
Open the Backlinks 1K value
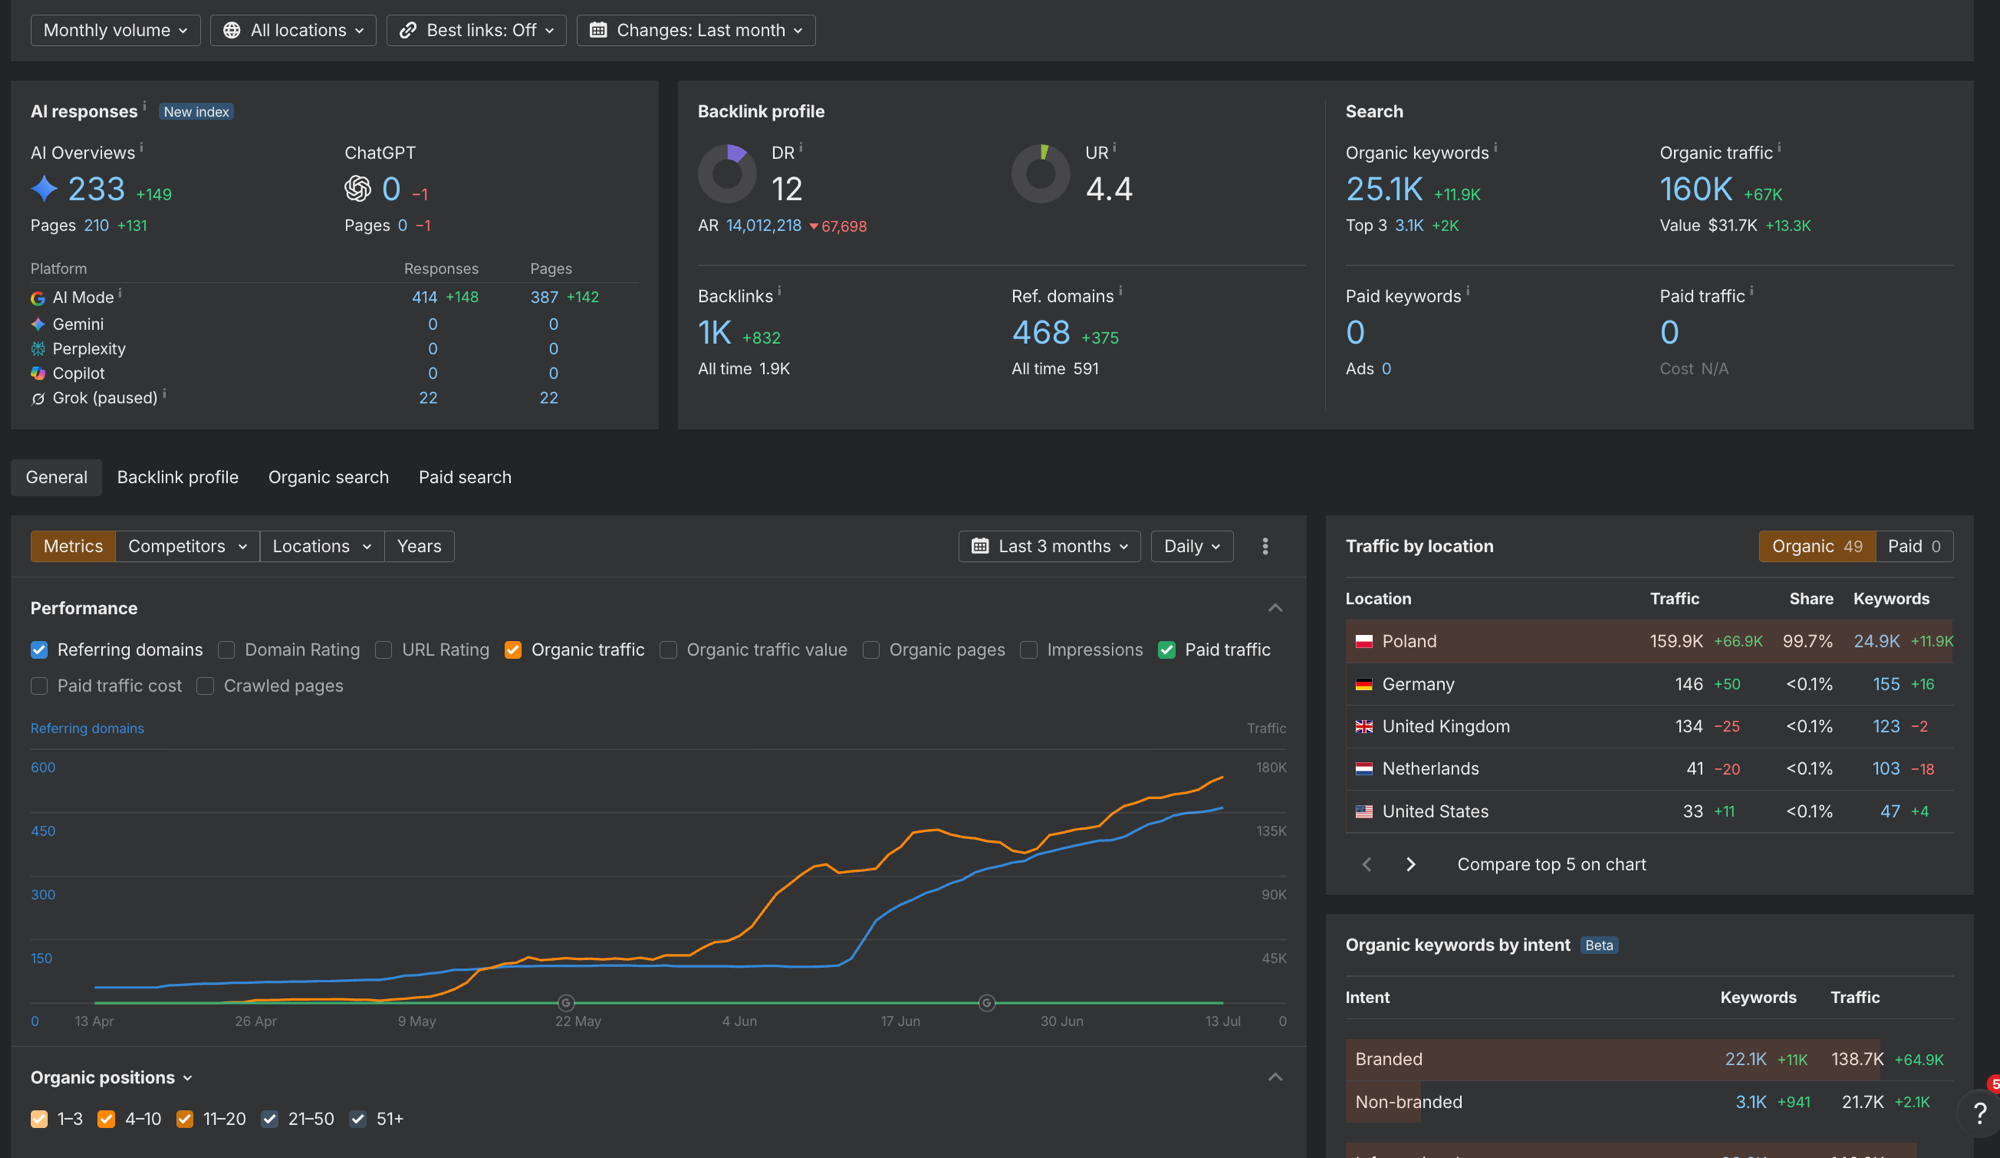[x=715, y=332]
